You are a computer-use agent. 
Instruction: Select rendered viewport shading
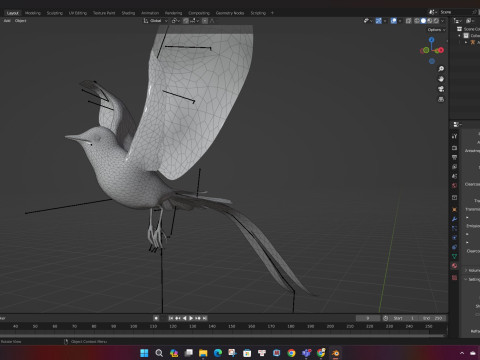click(436, 21)
